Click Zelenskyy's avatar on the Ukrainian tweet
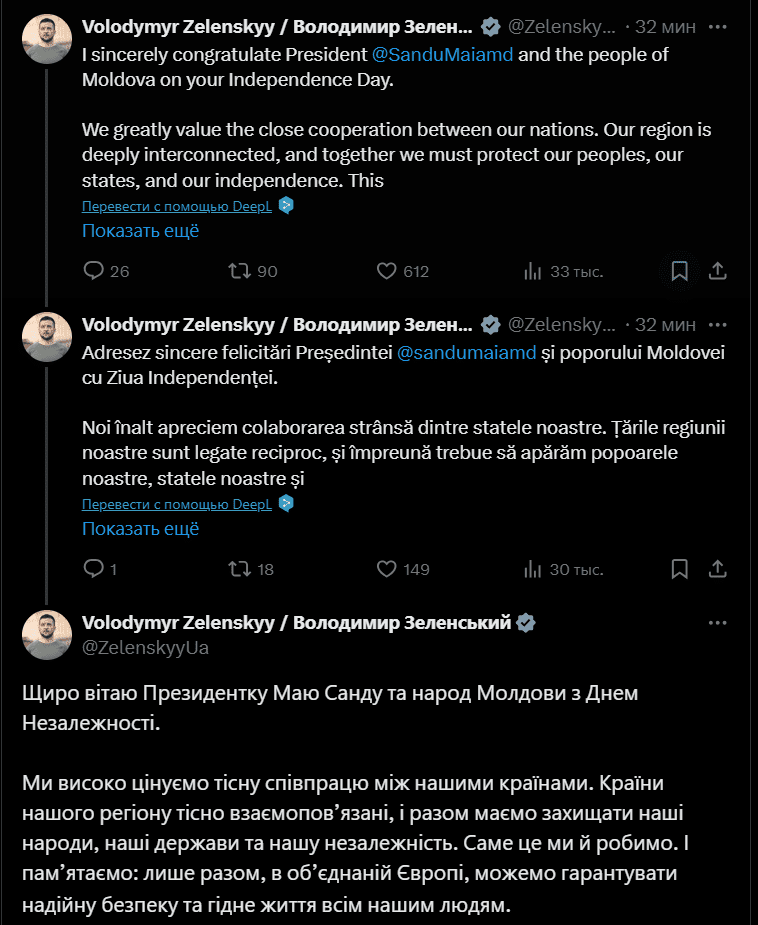The height and width of the screenshot is (925, 758). point(47,634)
